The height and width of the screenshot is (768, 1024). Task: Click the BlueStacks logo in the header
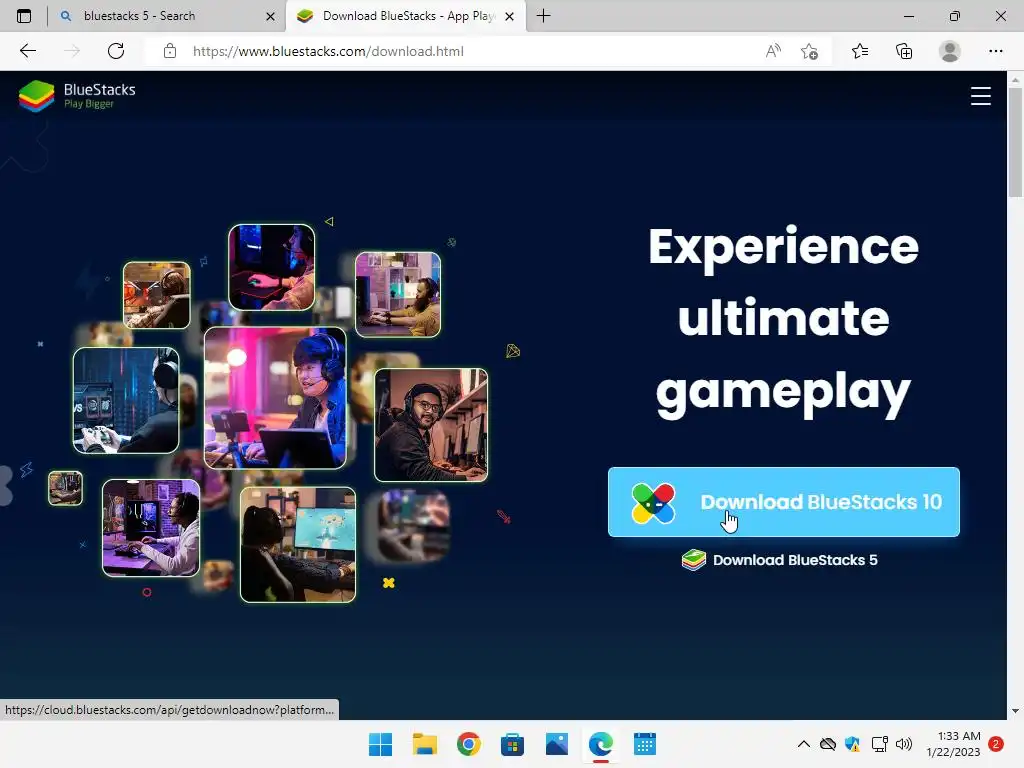[77, 96]
